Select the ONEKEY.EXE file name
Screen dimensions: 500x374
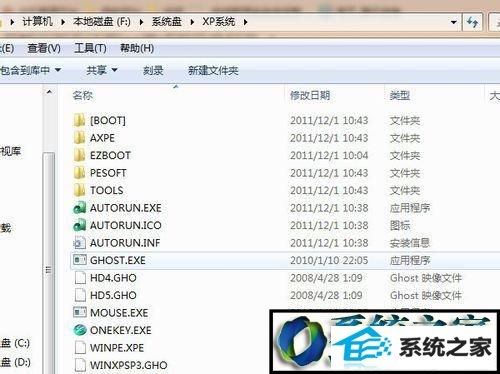(121, 330)
